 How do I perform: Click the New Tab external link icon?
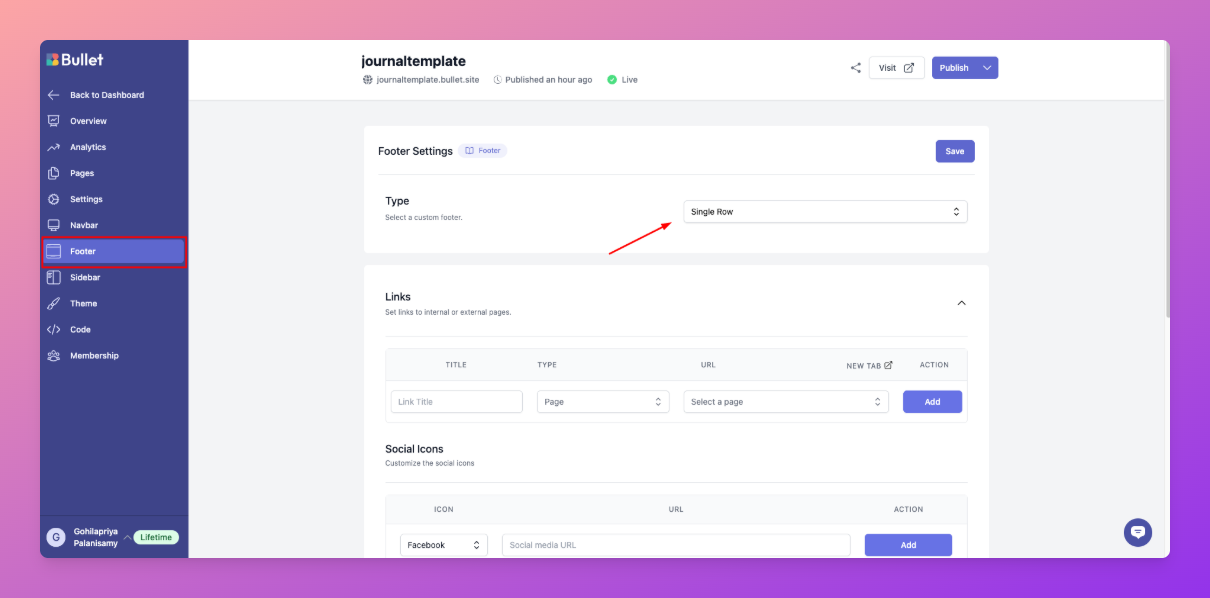pyautogui.click(x=888, y=365)
